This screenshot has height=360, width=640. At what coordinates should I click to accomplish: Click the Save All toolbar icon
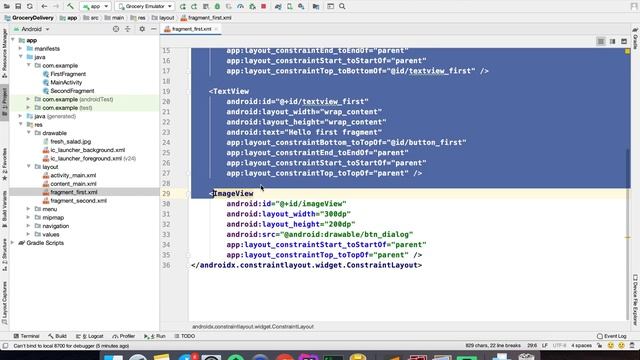(18, 7)
